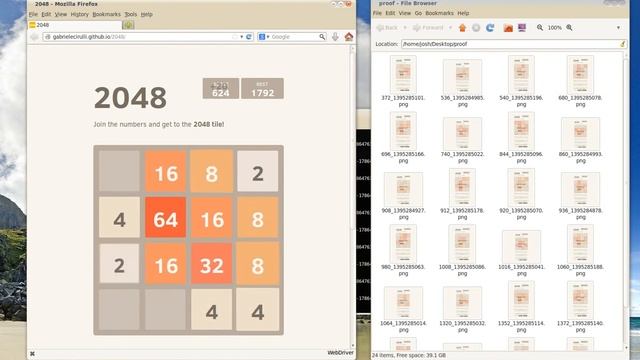Go back a page in Firefox
640x360 pixels.
click(x=34, y=37)
